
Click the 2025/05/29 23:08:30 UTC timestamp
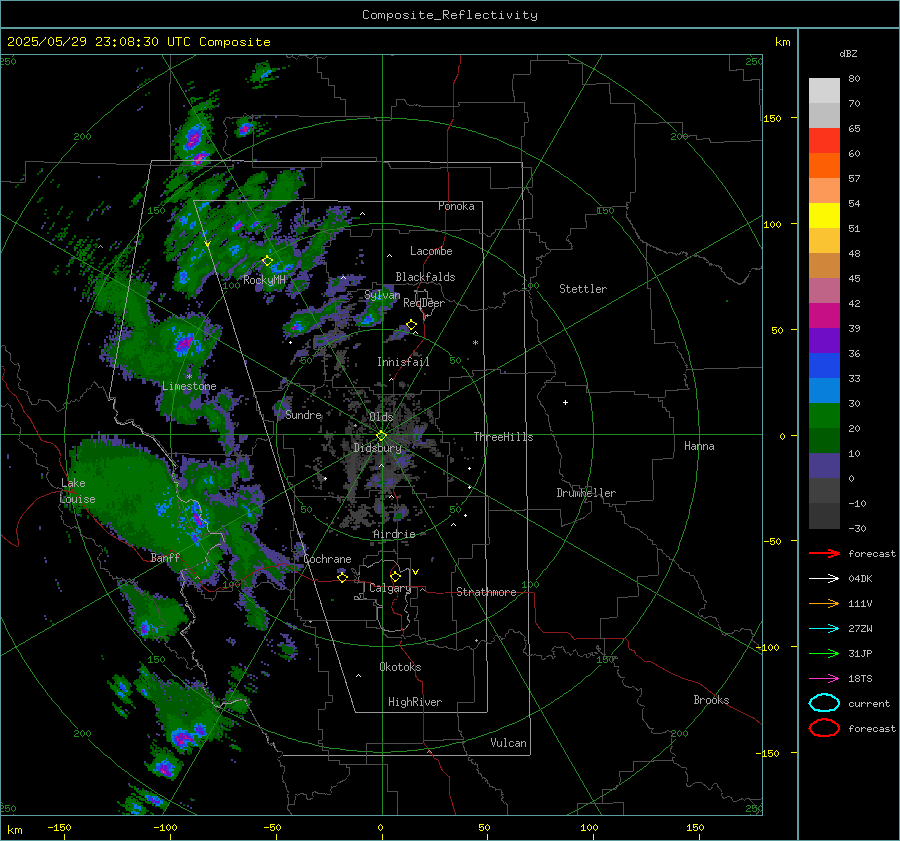[99, 42]
